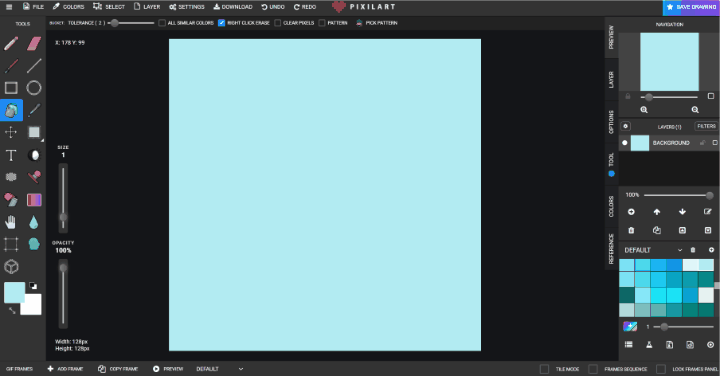This screenshot has width=720, height=376.
Task: Enable the Frames Sequence checkbox
Action: 593,369
